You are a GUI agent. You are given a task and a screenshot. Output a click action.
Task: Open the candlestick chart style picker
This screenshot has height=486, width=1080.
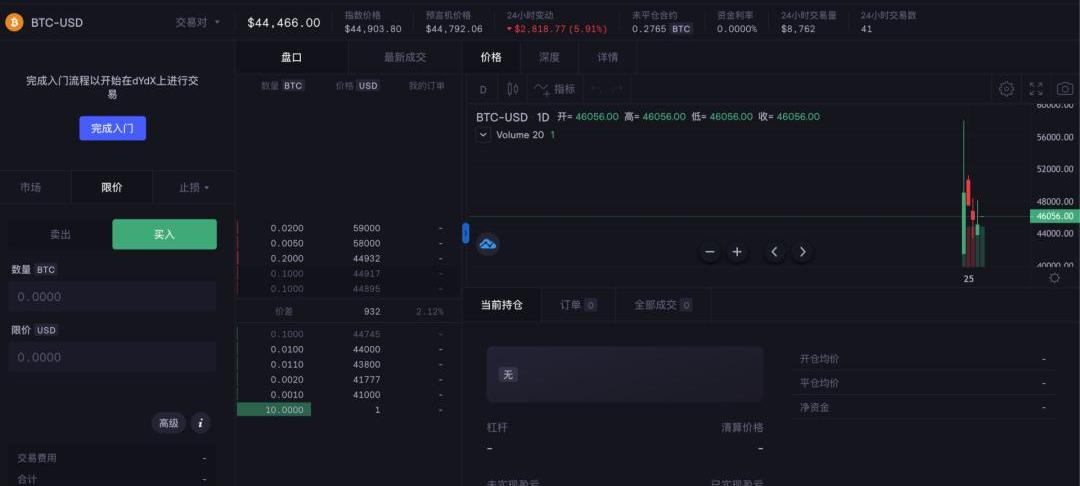(x=513, y=89)
